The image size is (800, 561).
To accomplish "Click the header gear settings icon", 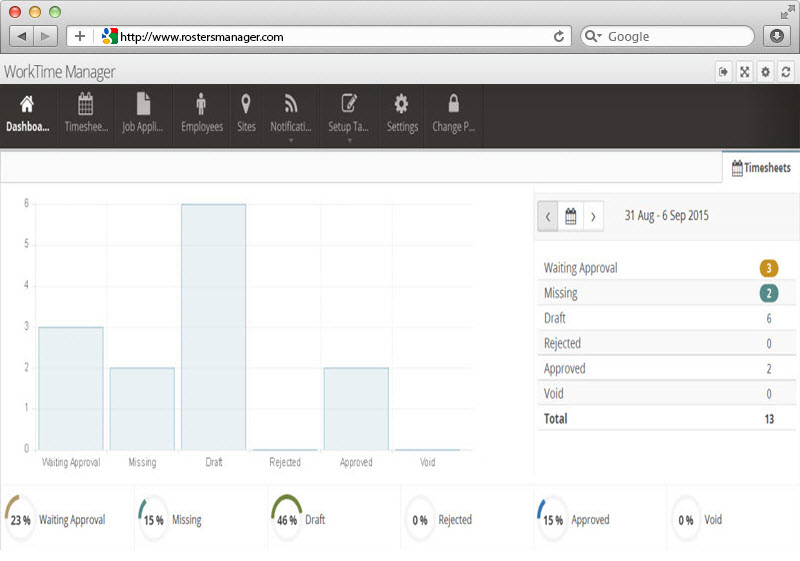I will click(x=765, y=72).
